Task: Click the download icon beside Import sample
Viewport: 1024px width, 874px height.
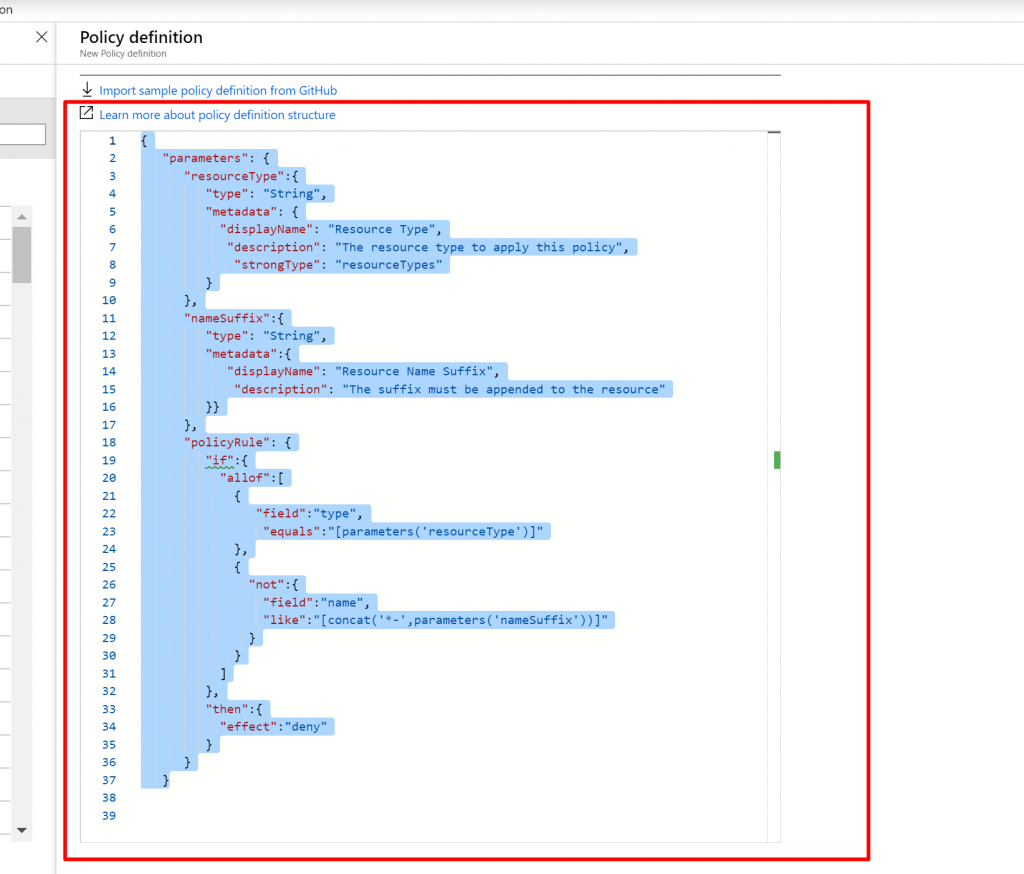Action: [87, 90]
